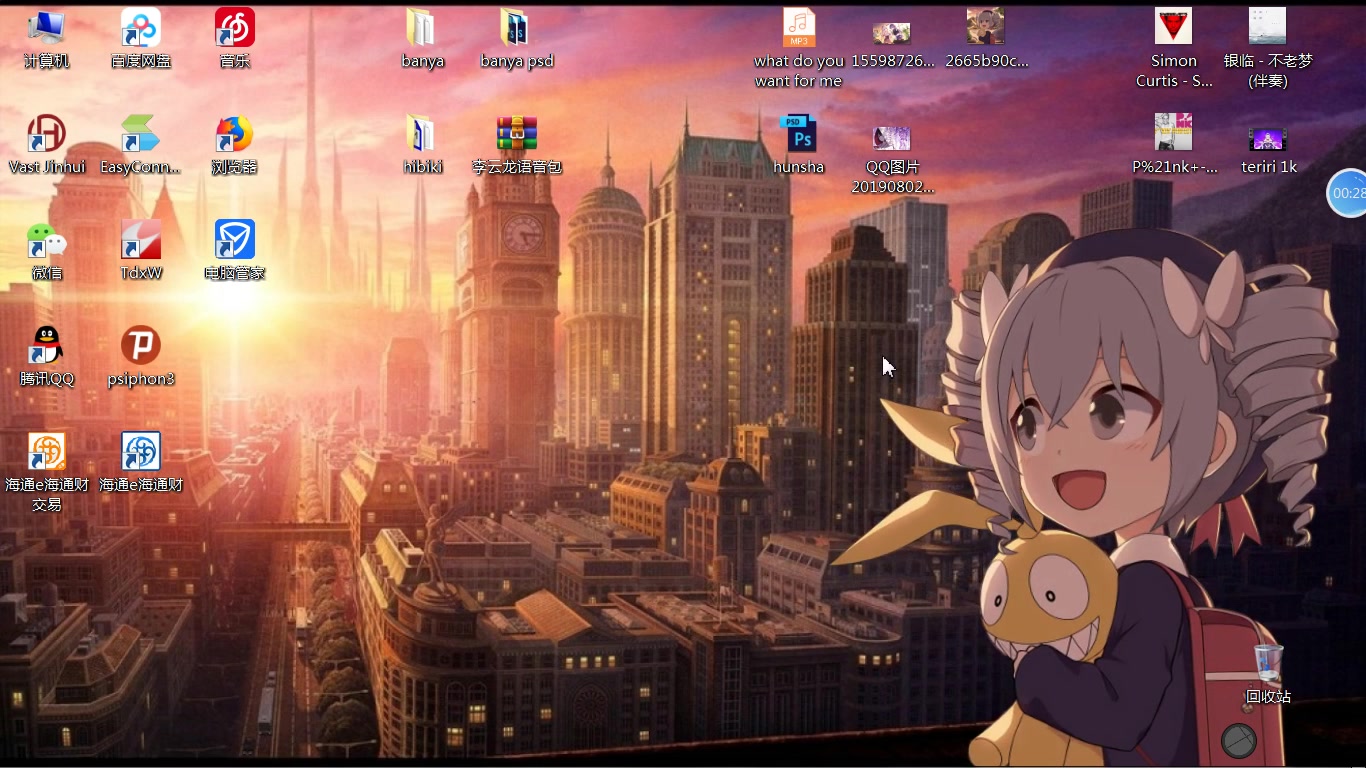The width and height of the screenshot is (1366, 768).
Task: Select the Simon Curtis audio file
Action: [1174, 28]
